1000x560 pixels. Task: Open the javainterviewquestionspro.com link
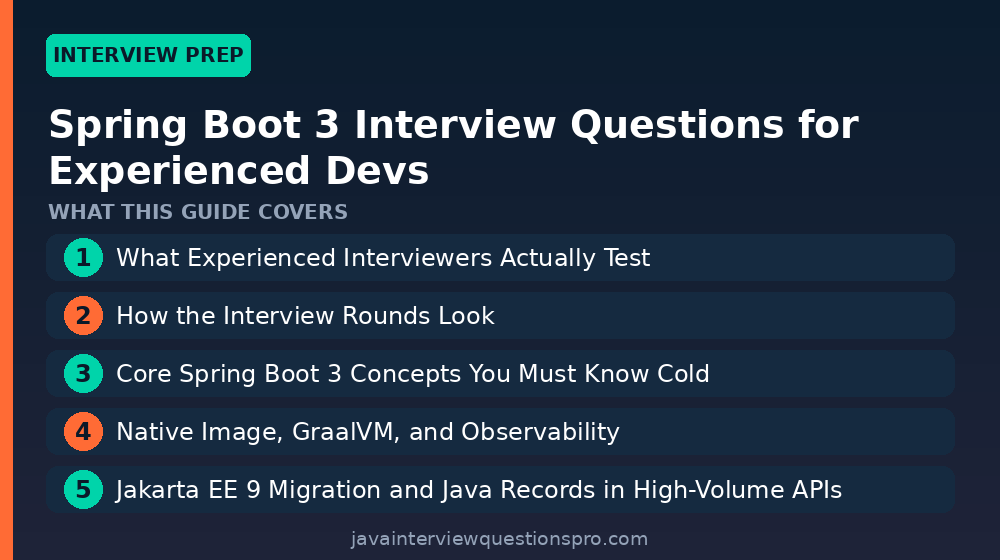click(499, 539)
